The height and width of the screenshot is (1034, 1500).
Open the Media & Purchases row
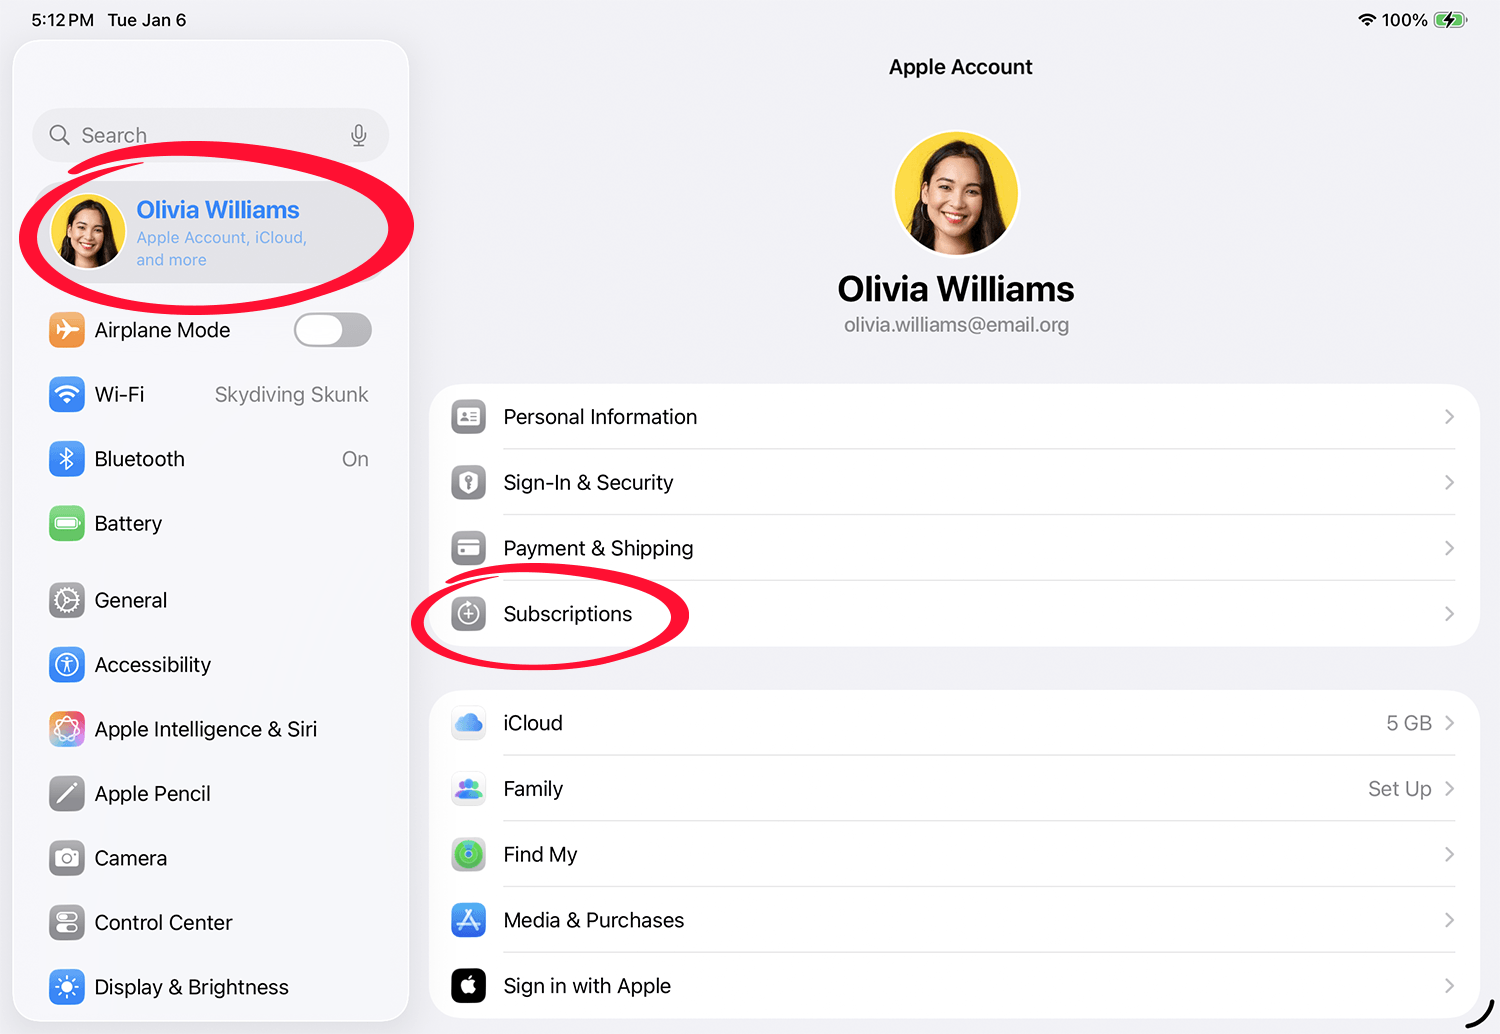point(954,920)
